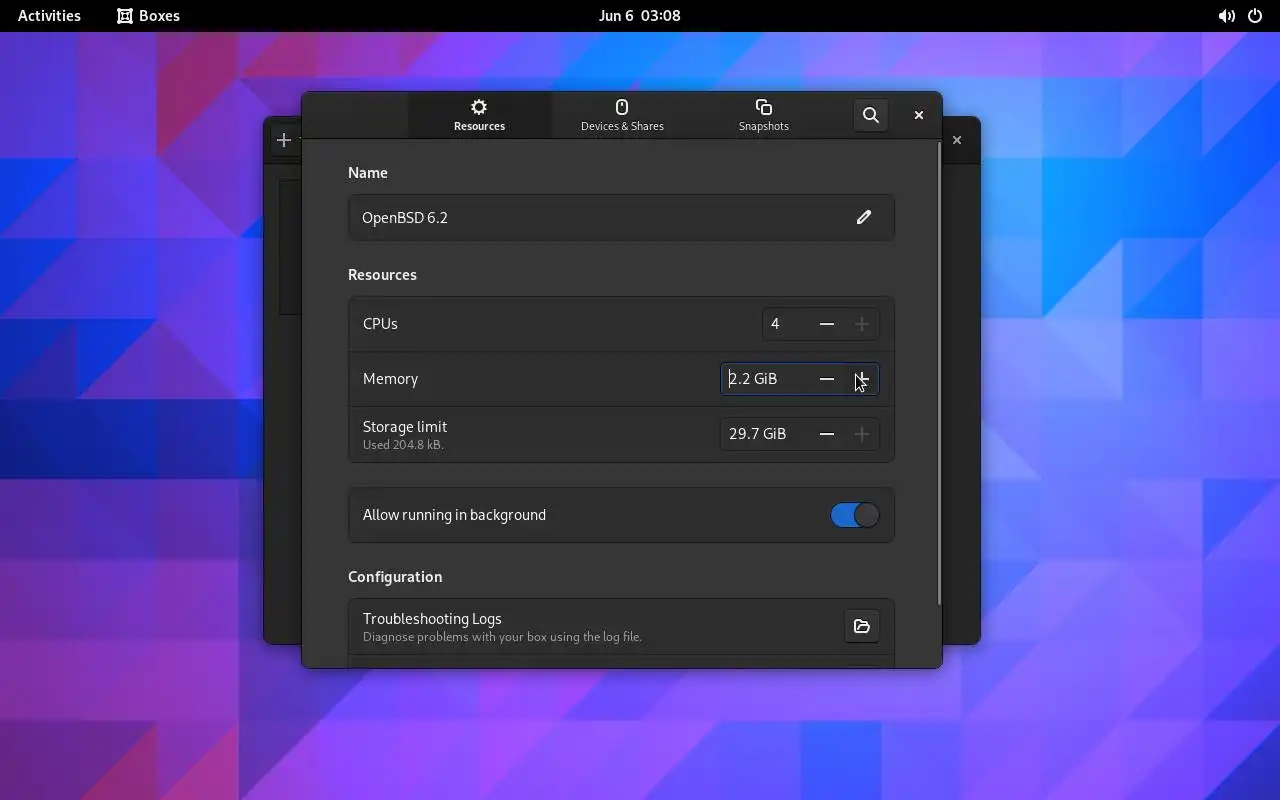Open the Activities overview
Screen dimensions: 1280x800
[x=49, y=16]
